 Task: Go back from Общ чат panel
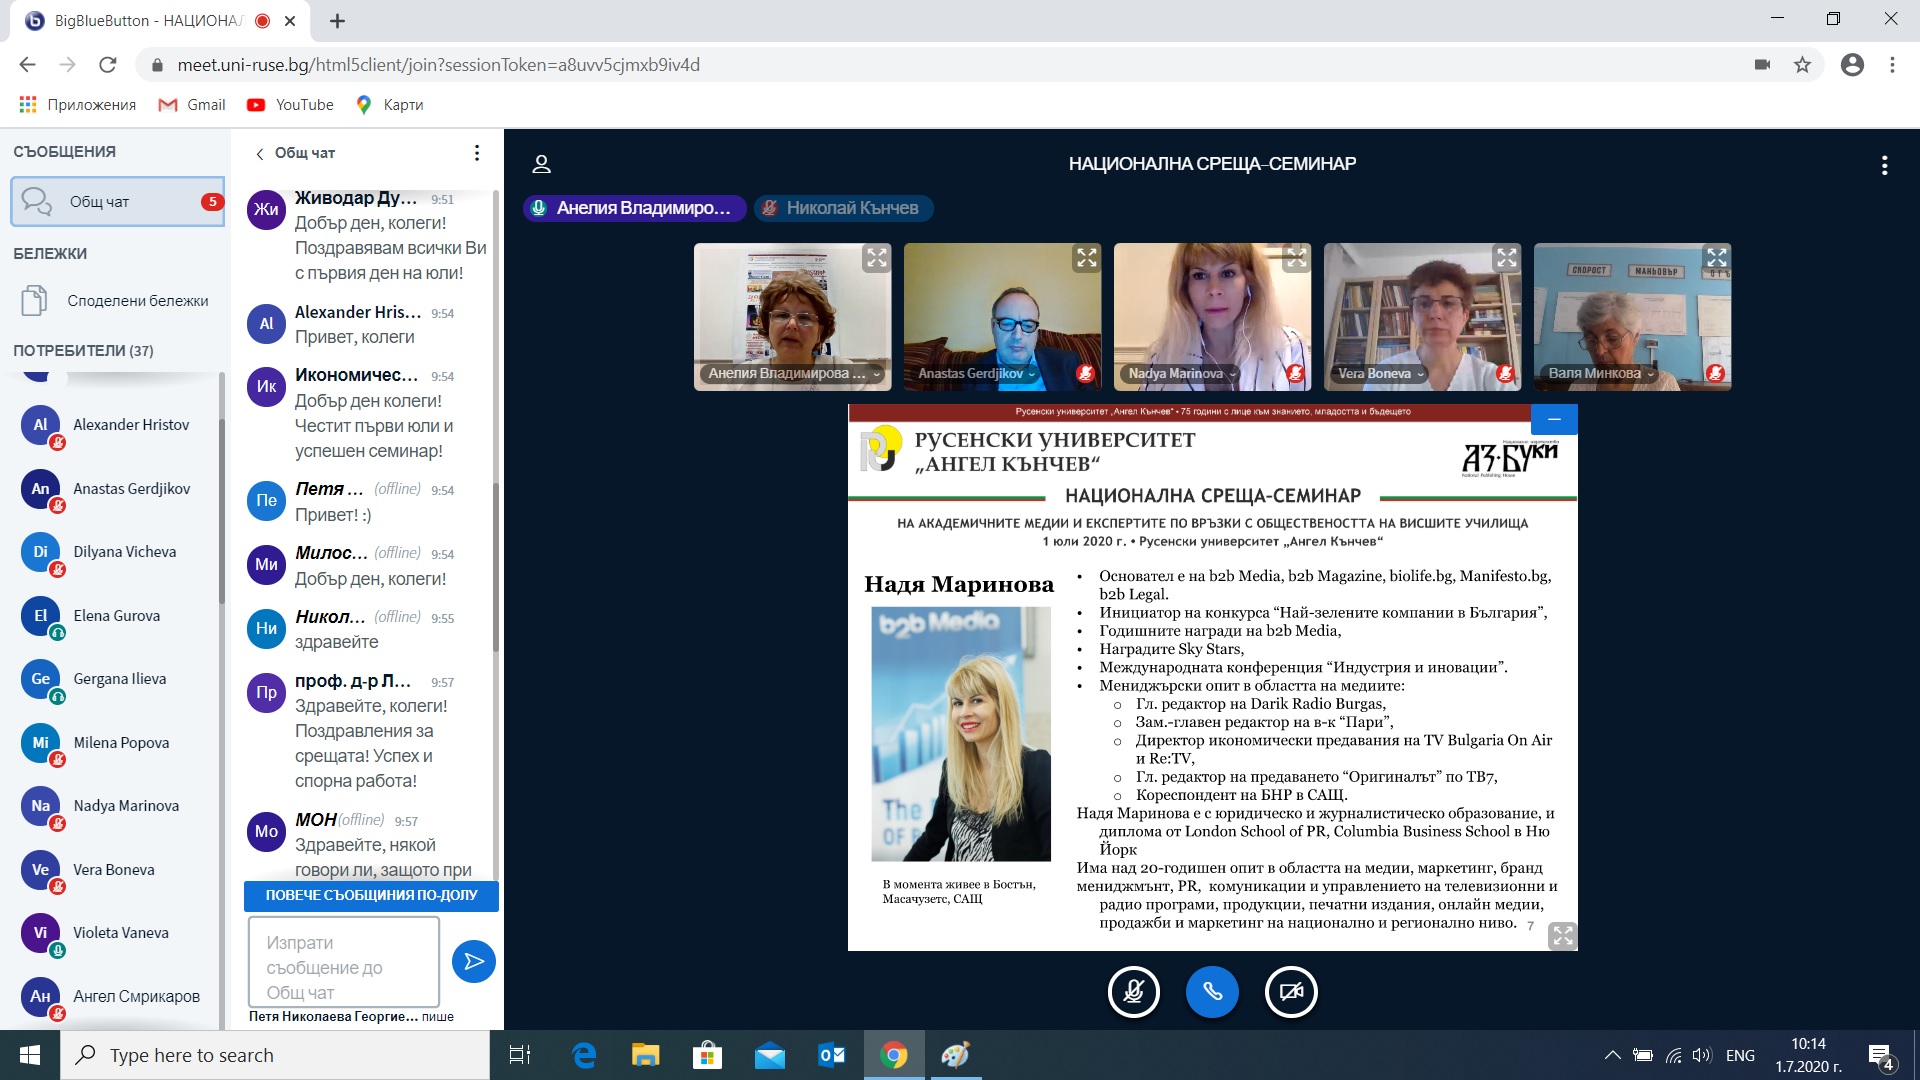tap(260, 153)
